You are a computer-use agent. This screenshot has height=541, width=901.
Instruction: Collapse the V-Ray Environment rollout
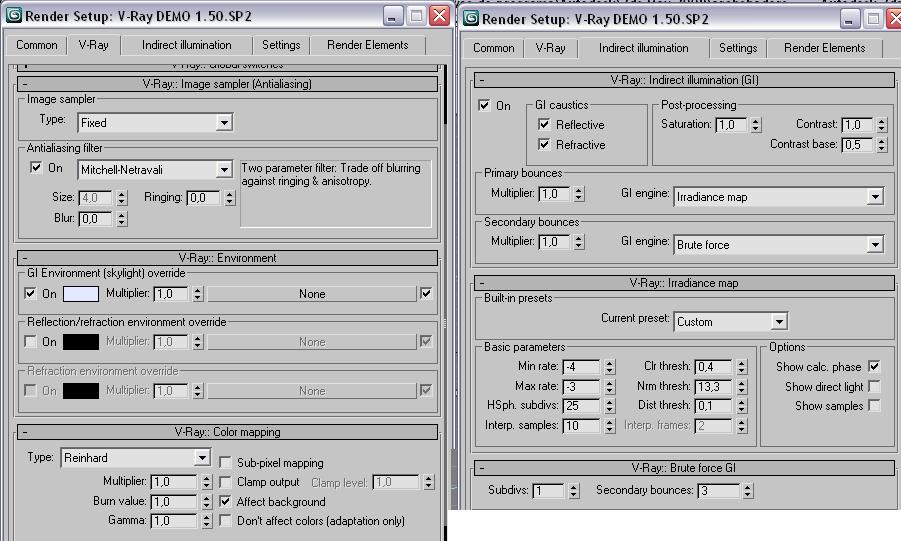(x=228, y=258)
